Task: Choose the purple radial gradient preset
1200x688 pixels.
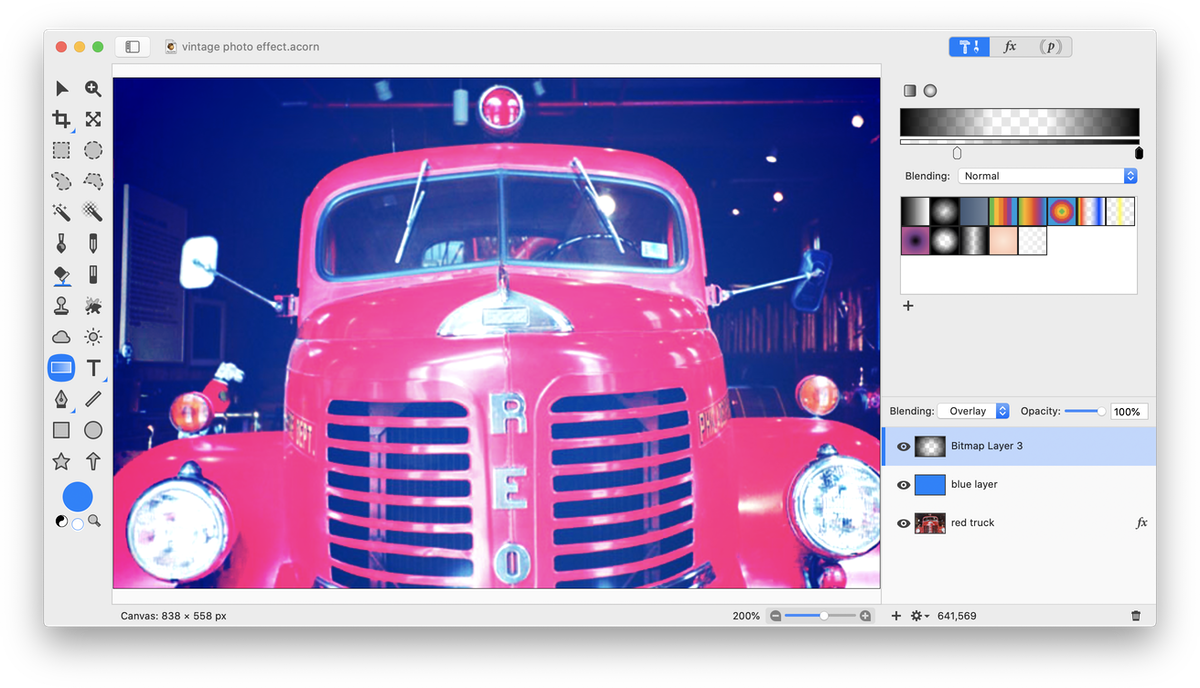Action: tap(915, 241)
